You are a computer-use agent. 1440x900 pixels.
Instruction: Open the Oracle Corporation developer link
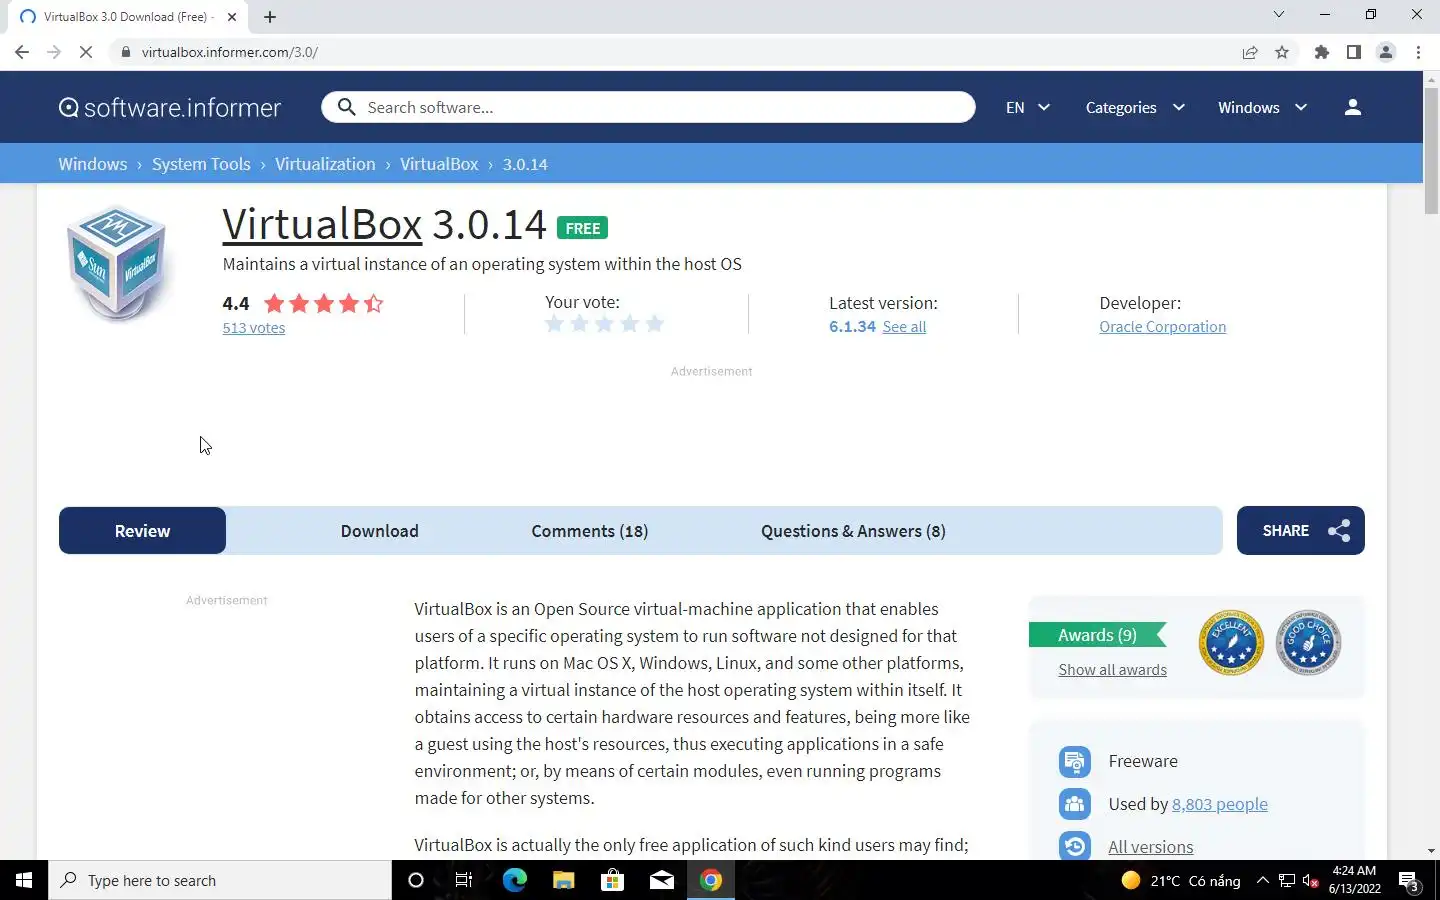coord(1162,327)
